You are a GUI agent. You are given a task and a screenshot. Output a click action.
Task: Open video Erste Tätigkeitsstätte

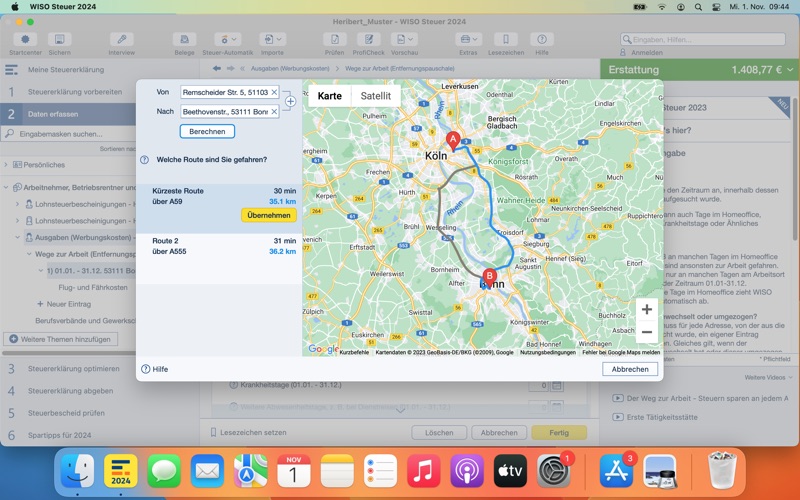tap(655, 417)
